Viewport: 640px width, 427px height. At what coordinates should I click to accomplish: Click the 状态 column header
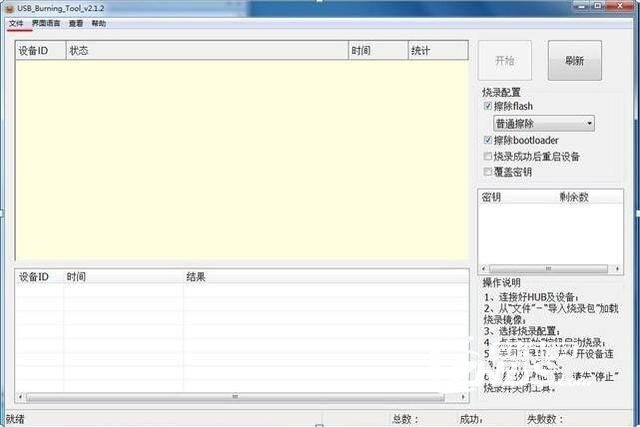(207, 51)
